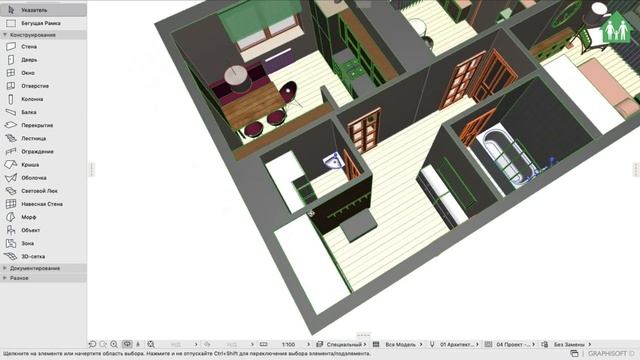Click the GRAPHISOFT ID link

pos(611,353)
